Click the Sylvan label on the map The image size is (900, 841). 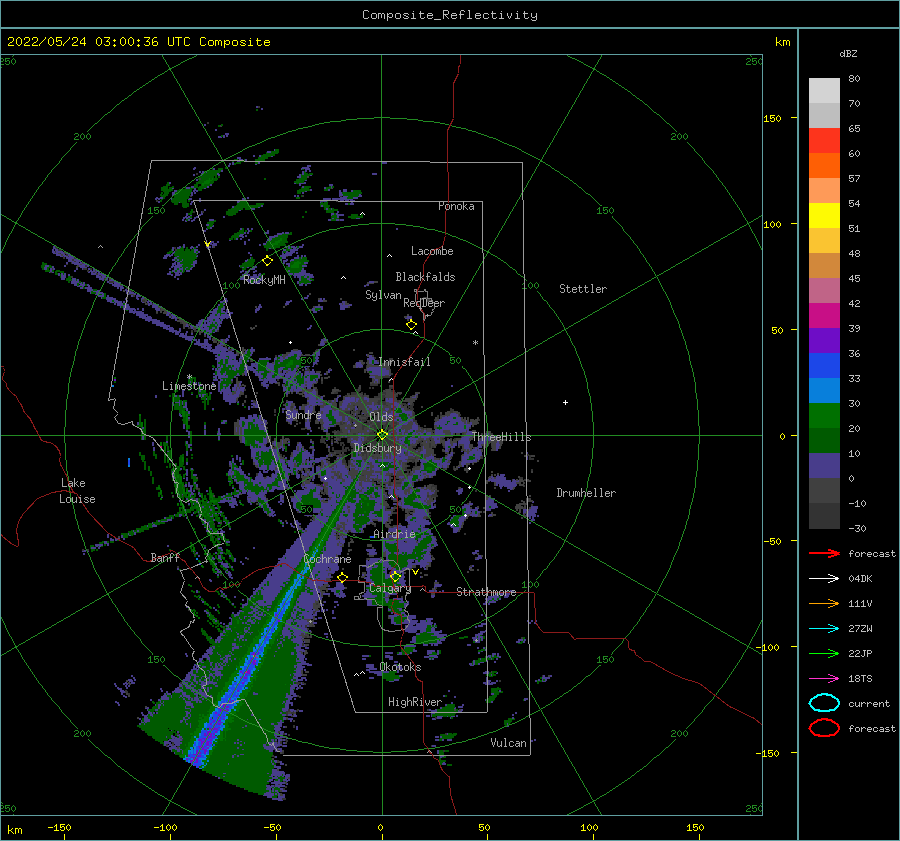click(x=383, y=295)
